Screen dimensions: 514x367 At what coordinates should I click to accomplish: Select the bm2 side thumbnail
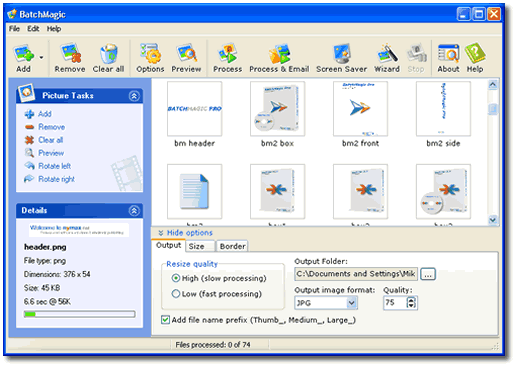click(x=443, y=109)
